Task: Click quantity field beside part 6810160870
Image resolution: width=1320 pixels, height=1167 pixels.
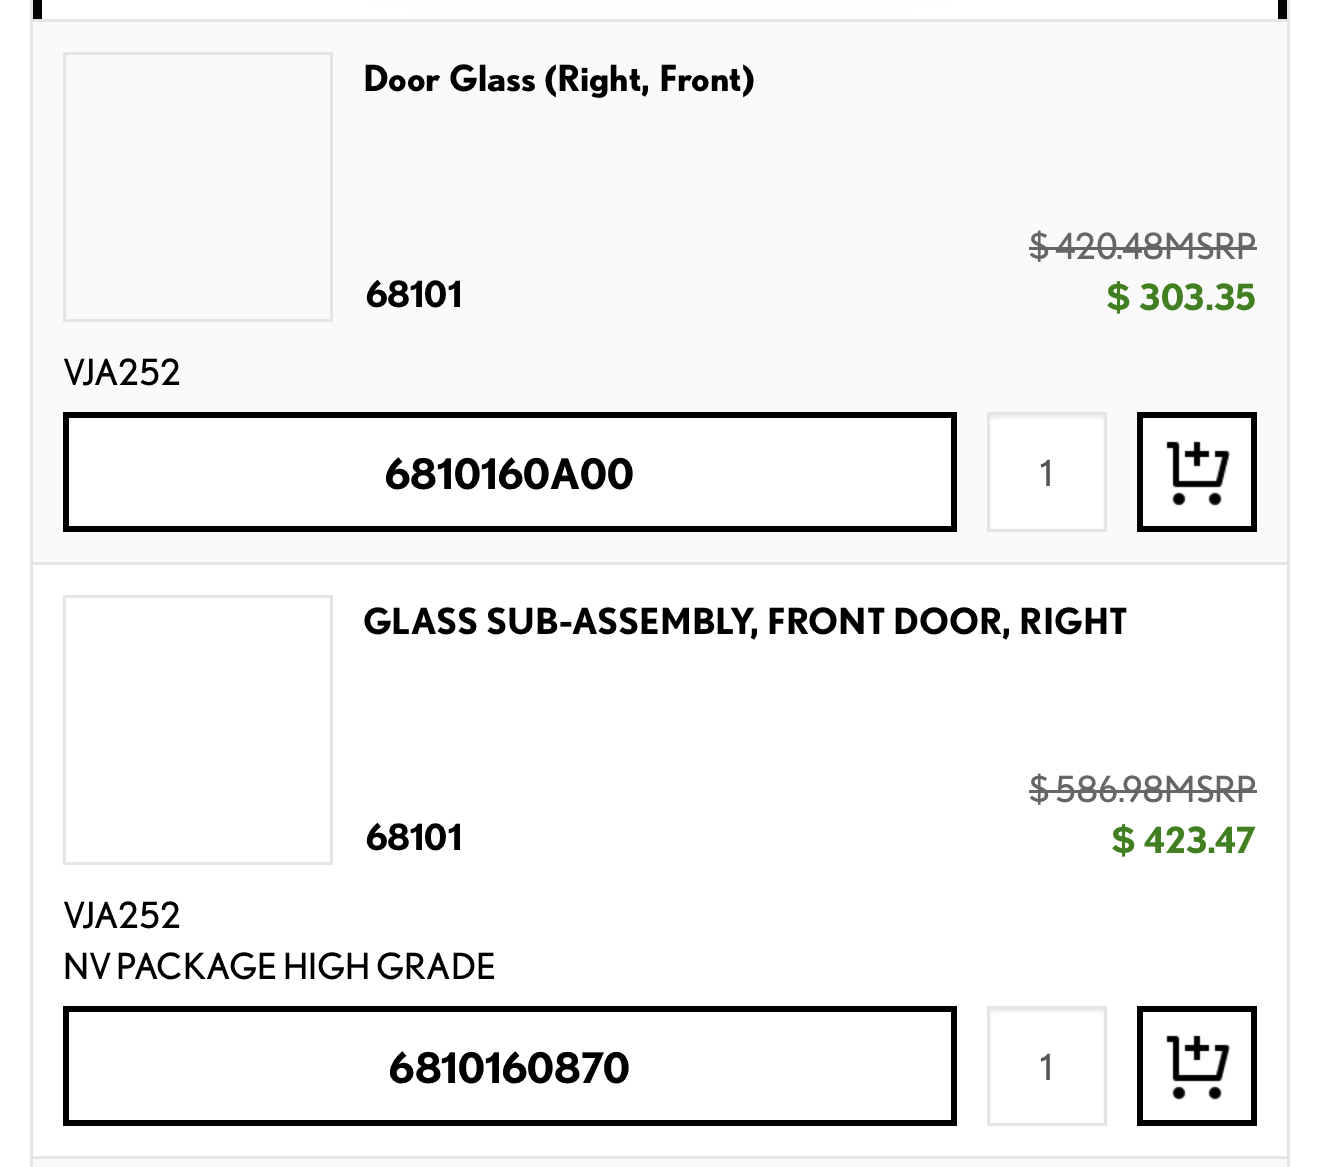Action: click(1046, 1066)
